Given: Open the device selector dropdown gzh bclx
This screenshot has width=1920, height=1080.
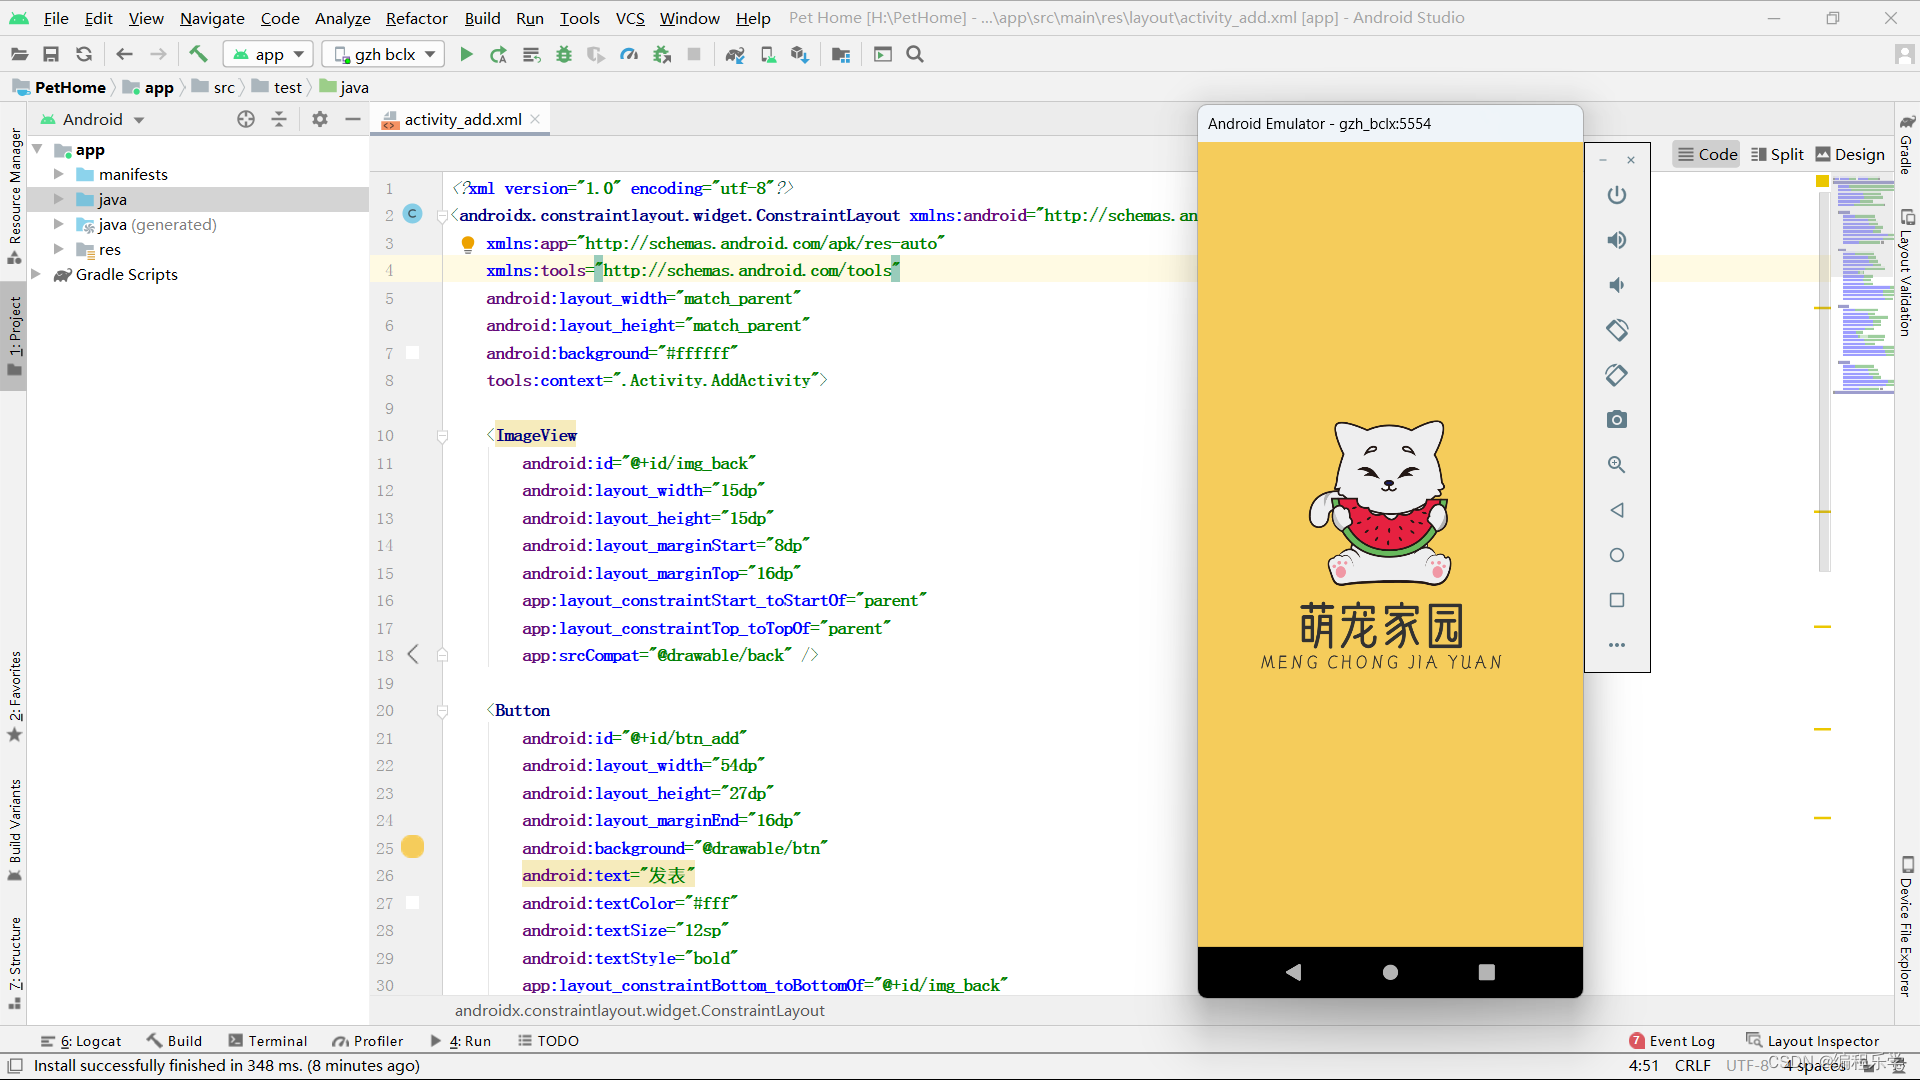Looking at the screenshot, I should click(x=382, y=54).
